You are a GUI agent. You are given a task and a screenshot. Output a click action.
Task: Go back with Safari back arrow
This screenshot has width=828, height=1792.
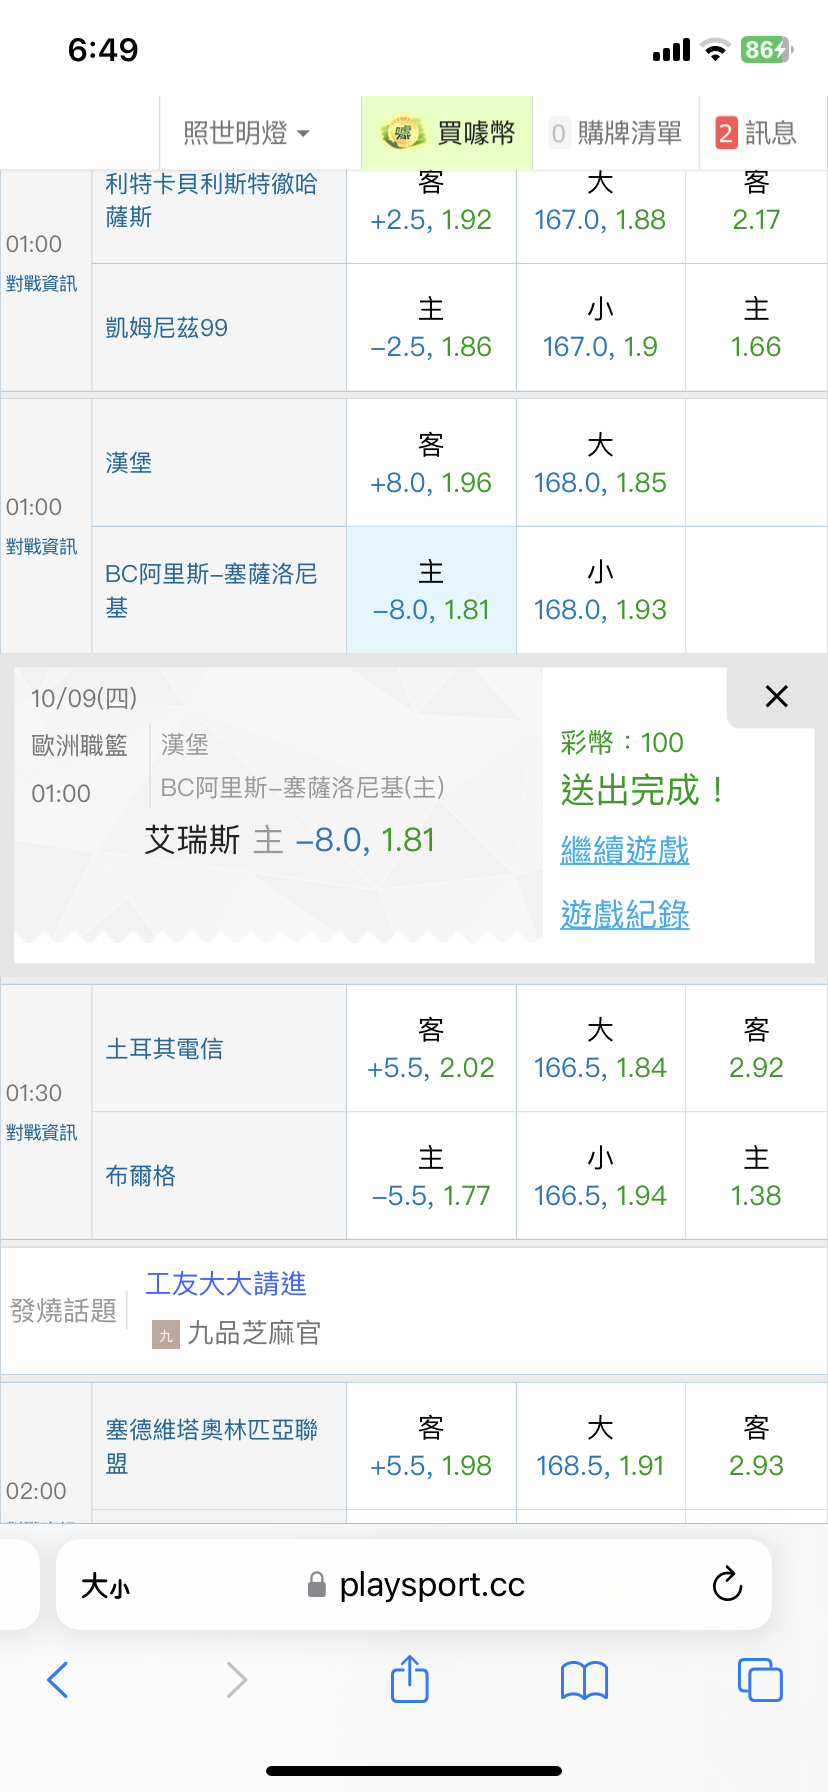tap(58, 1680)
